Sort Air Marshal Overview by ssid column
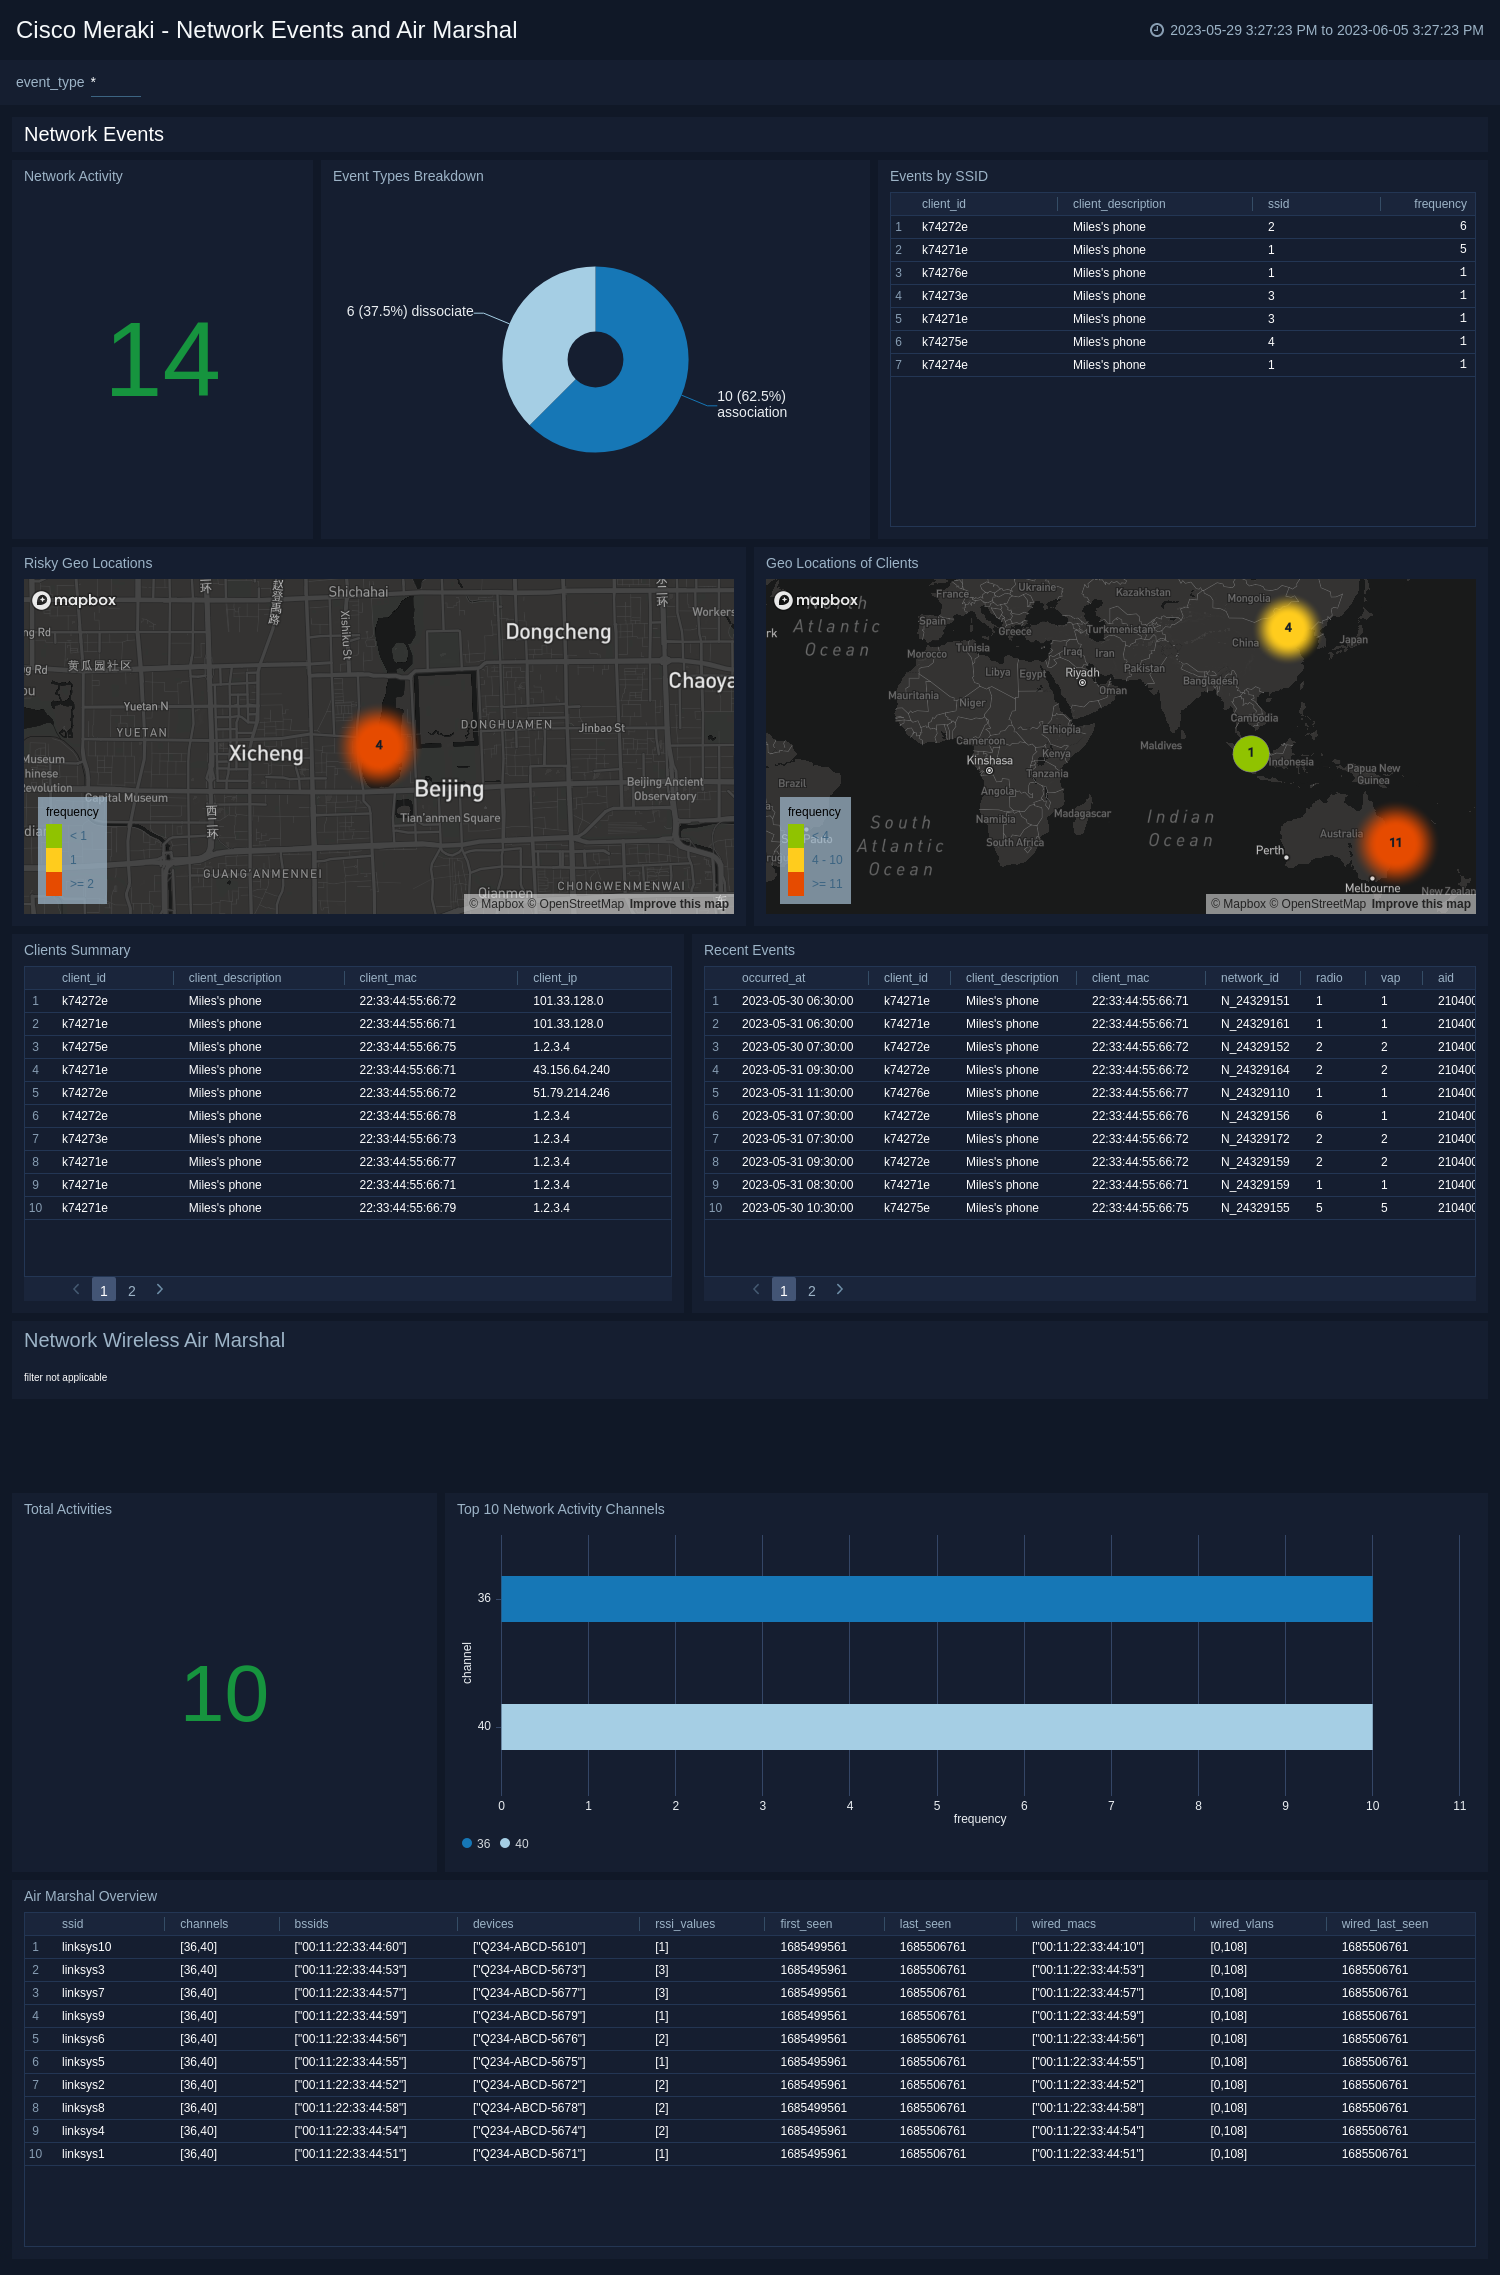Viewport: 1500px width, 2275px height. (73, 1924)
